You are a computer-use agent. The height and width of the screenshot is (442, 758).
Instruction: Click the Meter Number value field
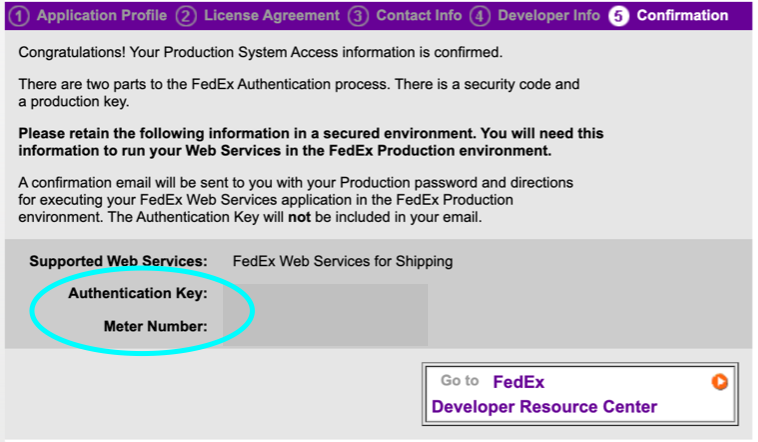point(326,327)
